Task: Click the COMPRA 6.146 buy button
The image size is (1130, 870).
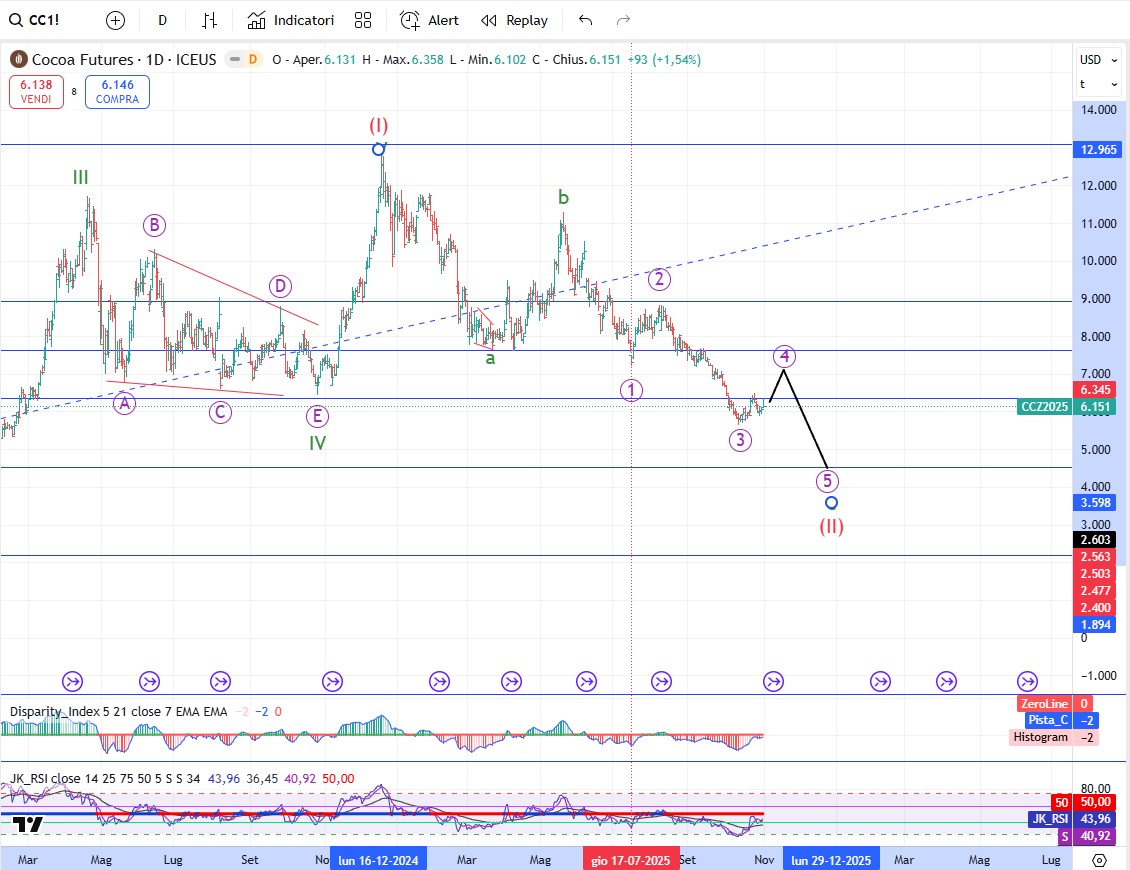Action: click(117, 93)
